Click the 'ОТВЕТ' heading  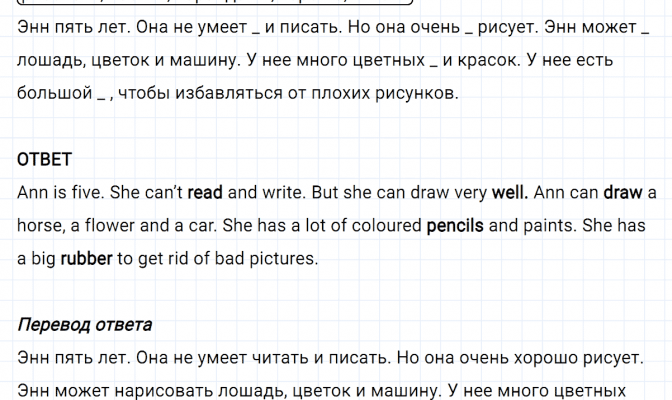[45, 160]
